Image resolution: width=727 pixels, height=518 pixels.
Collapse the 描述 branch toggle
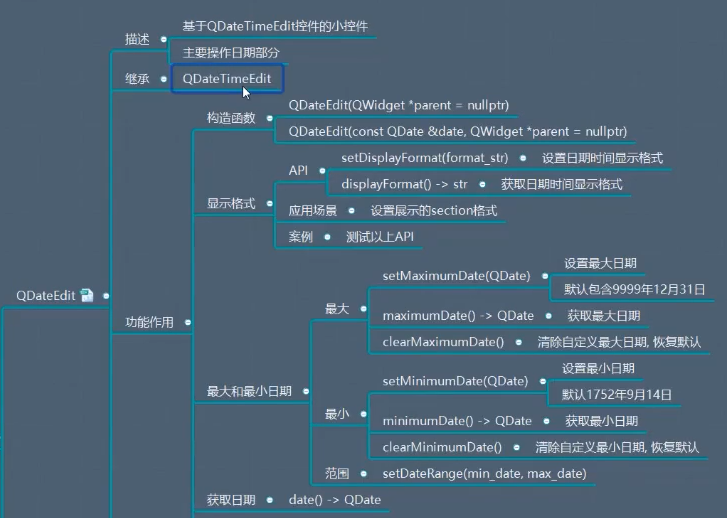(x=164, y=39)
